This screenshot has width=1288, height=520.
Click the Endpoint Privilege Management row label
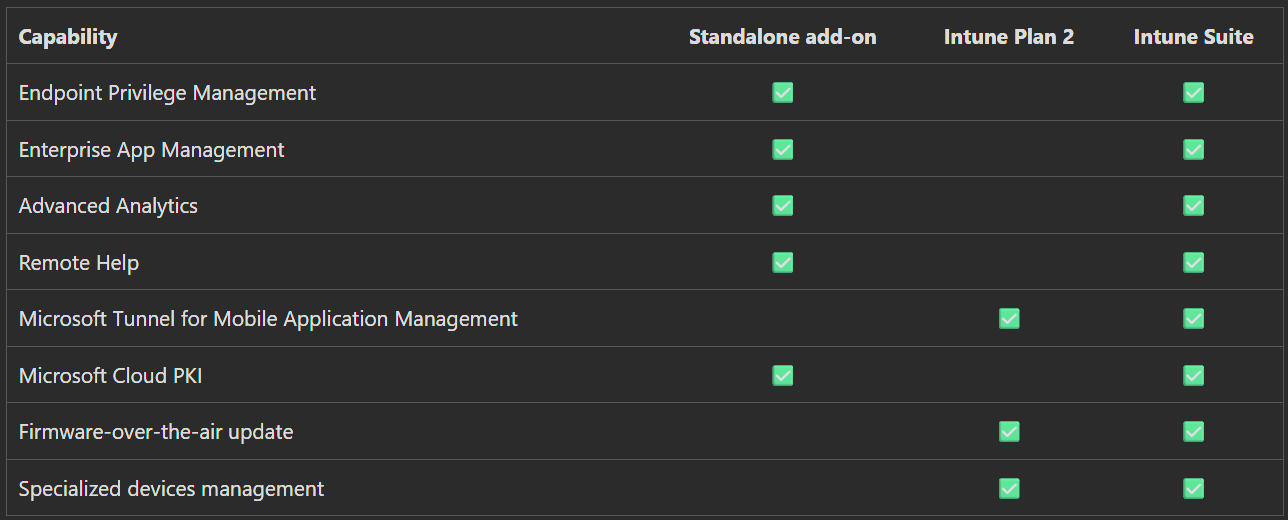click(167, 93)
